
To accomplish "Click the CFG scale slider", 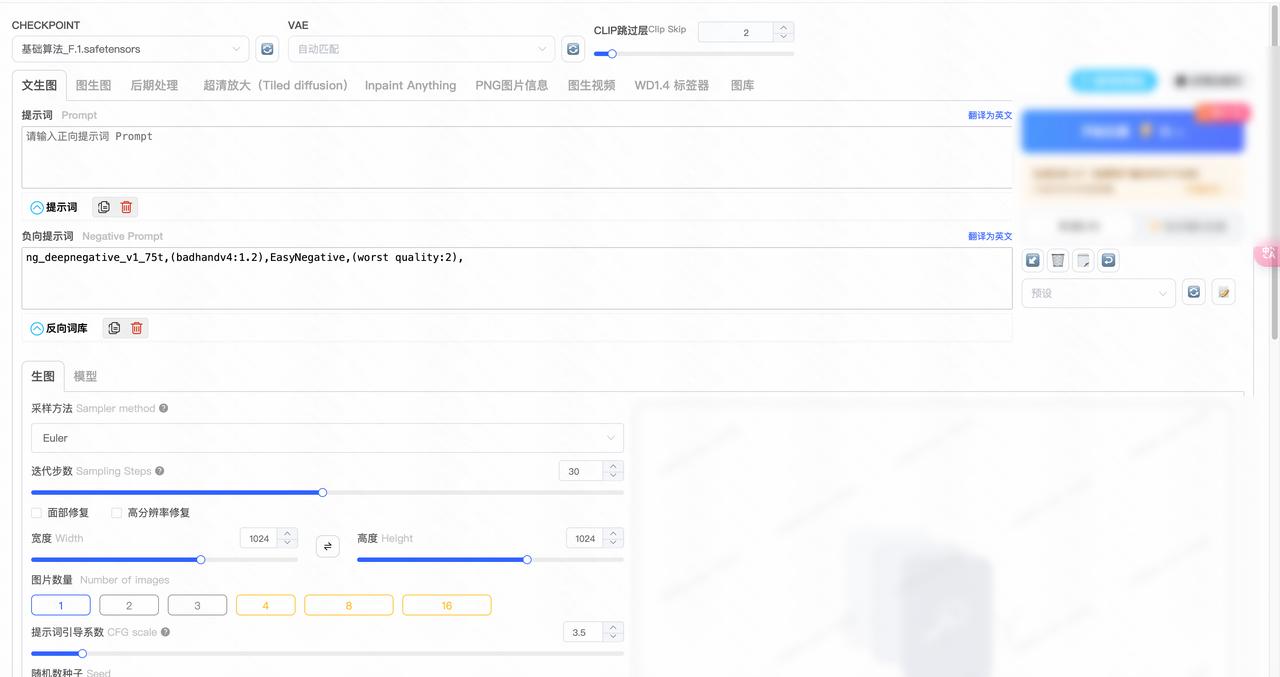I will pyautogui.click(x=327, y=653).
